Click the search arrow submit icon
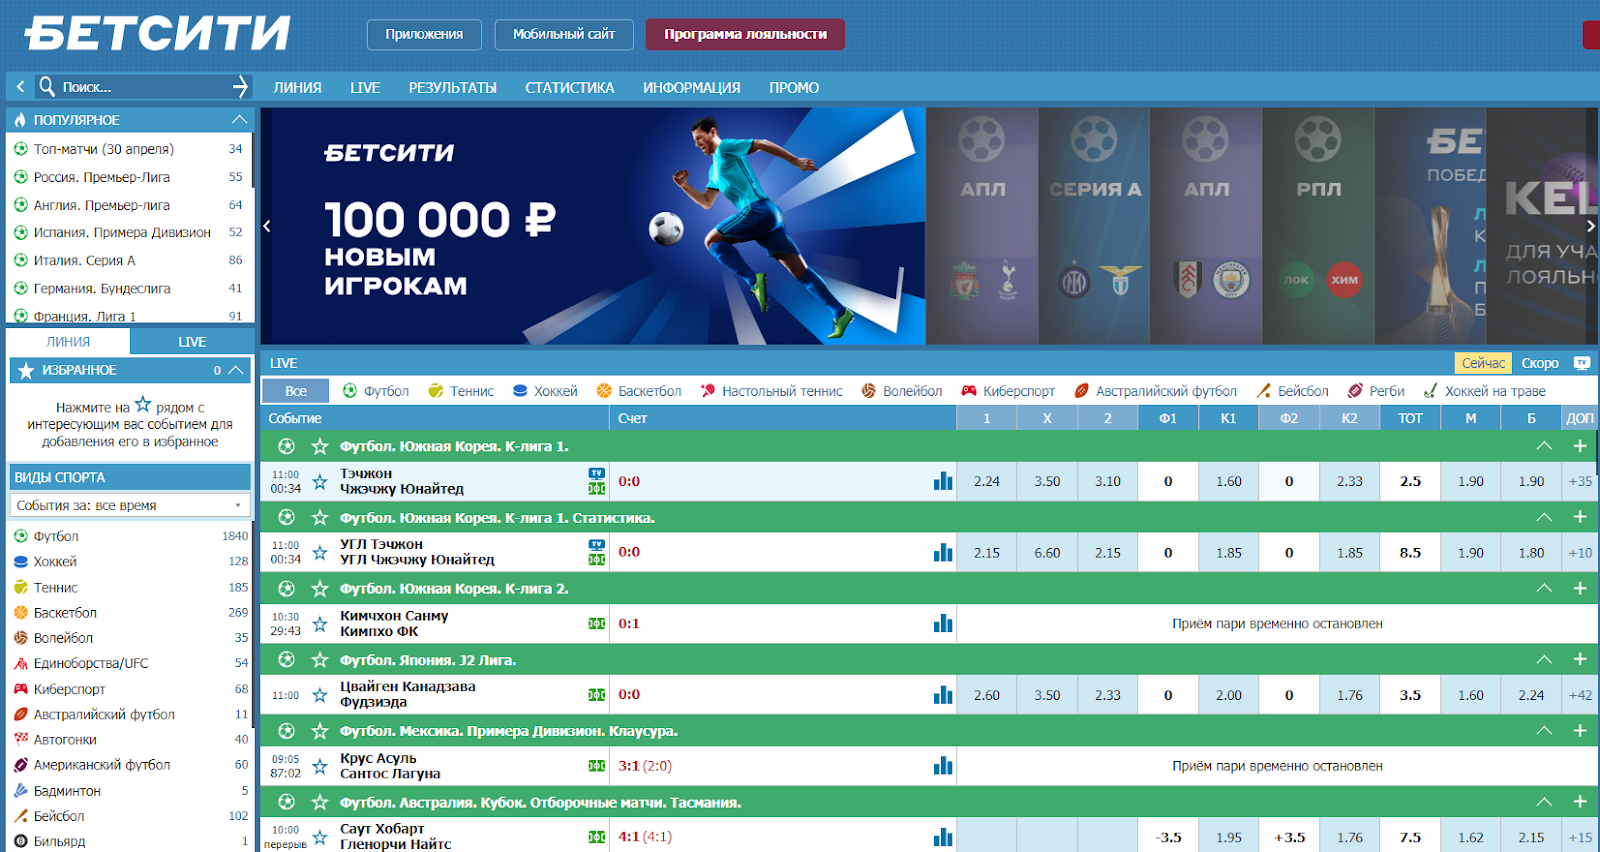The height and width of the screenshot is (852, 1600). (x=240, y=87)
